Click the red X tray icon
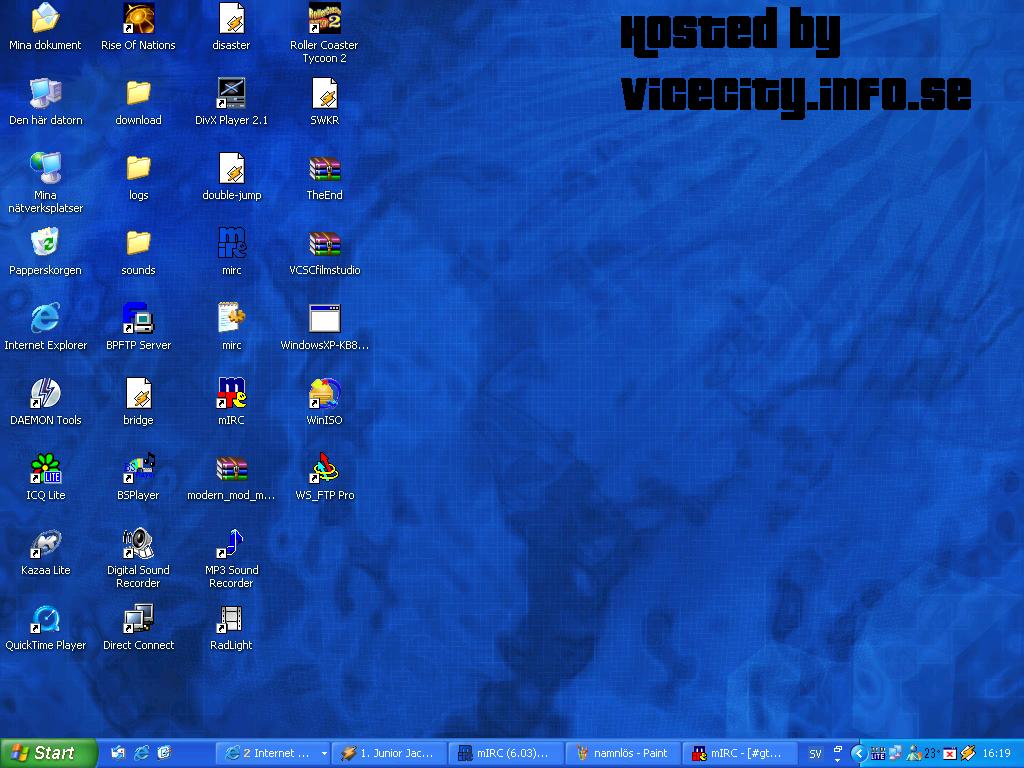The width and height of the screenshot is (1024, 768). point(950,754)
